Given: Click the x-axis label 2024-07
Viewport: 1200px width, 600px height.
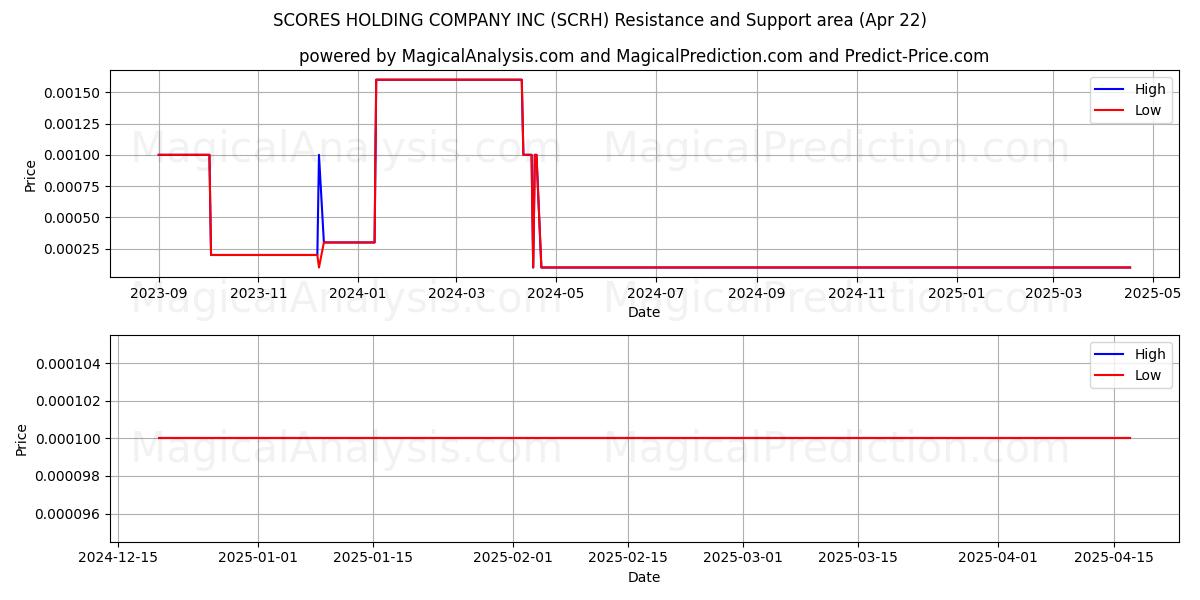Looking at the screenshot, I should click(x=656, y=293).
